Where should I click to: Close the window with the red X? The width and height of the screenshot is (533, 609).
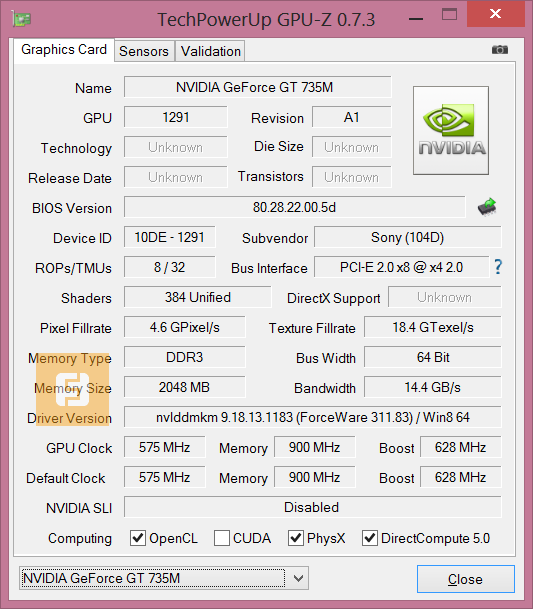[496, 14]
